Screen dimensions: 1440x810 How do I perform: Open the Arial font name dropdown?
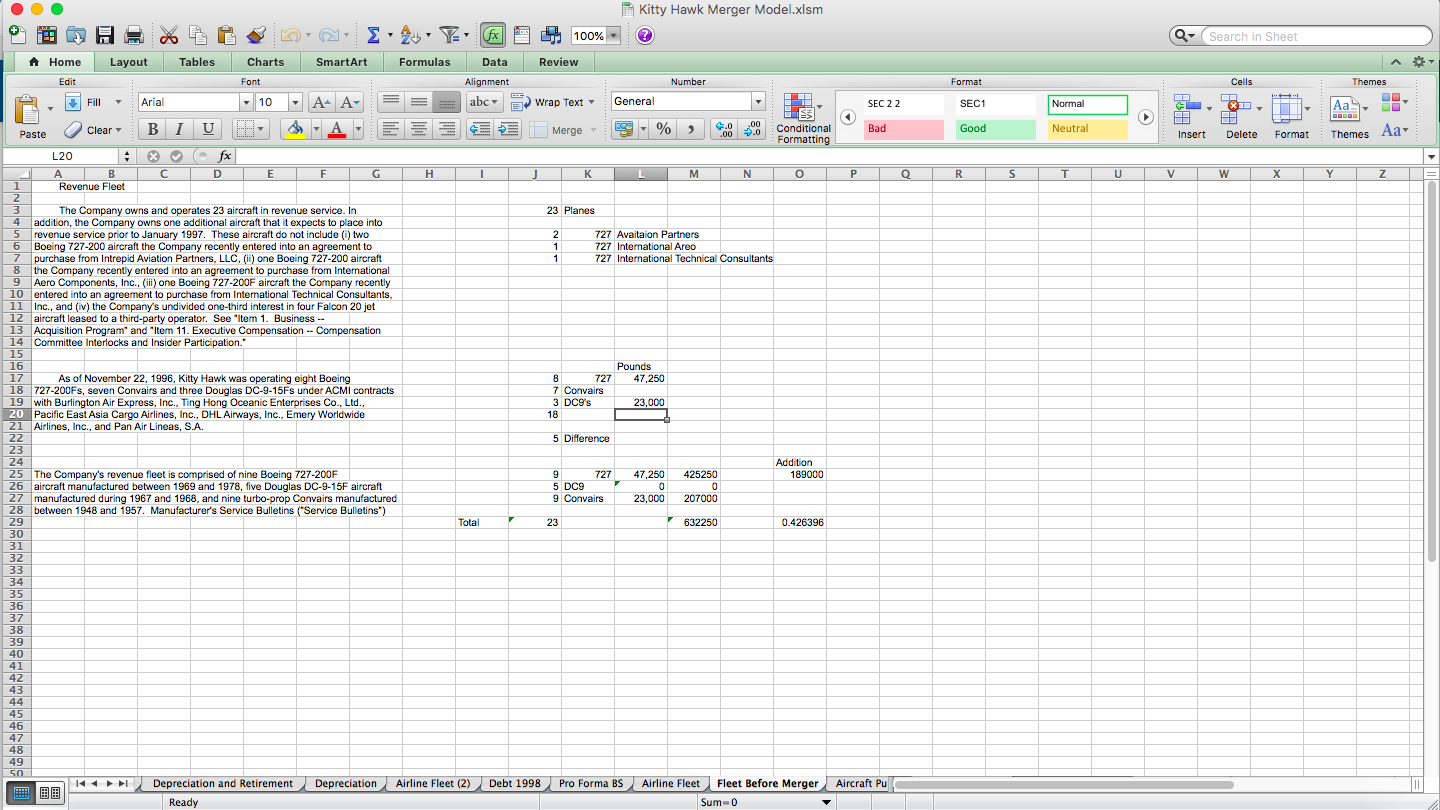246,101
